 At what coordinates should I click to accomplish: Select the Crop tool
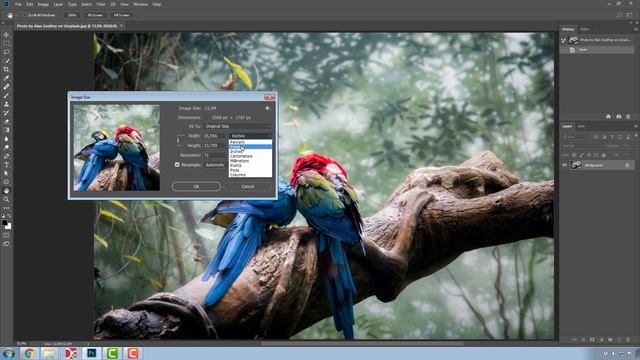(6, 69)
